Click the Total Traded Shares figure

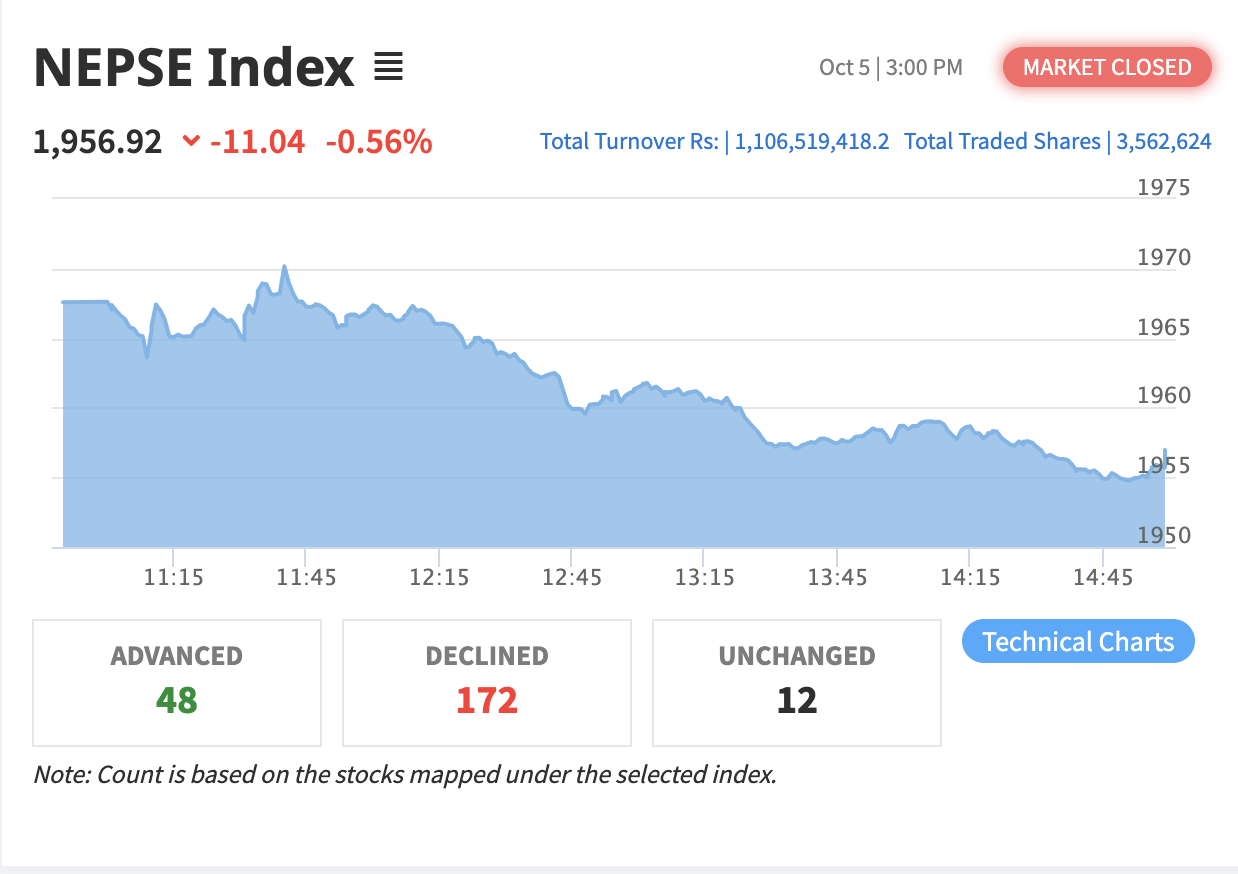click(1164, 142)
